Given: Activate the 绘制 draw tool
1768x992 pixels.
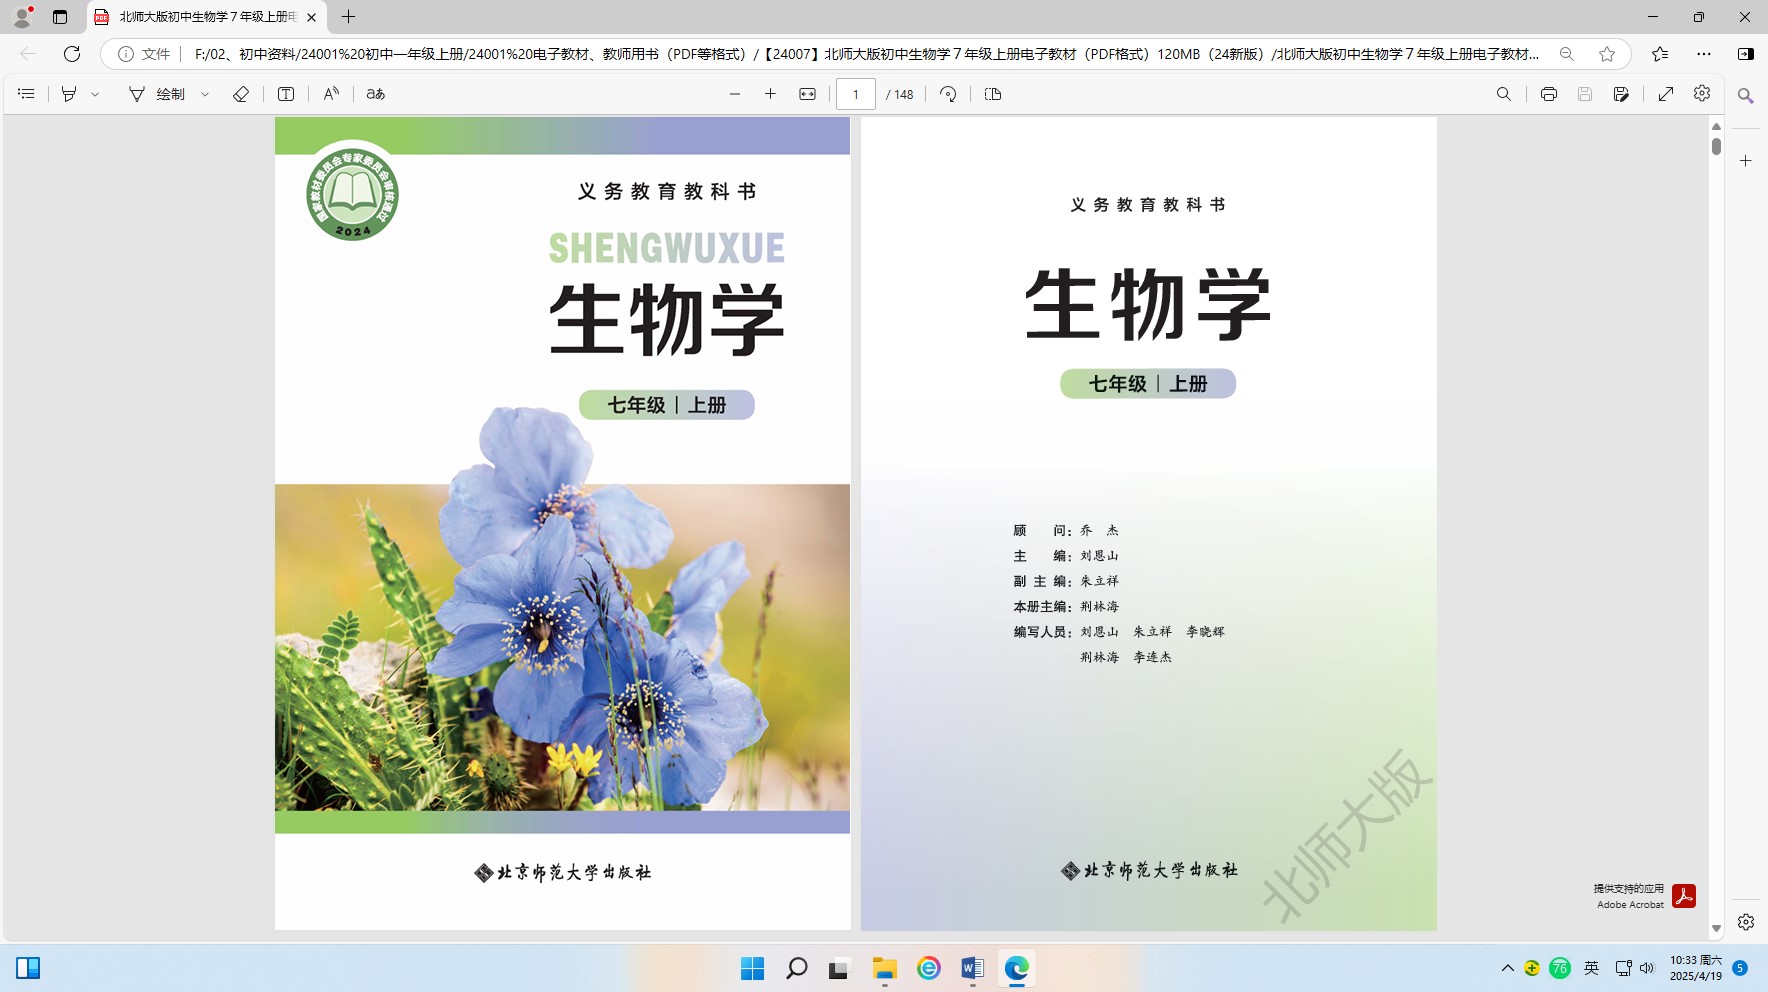Looking at the screenshot, I should [x=157, y=94].
